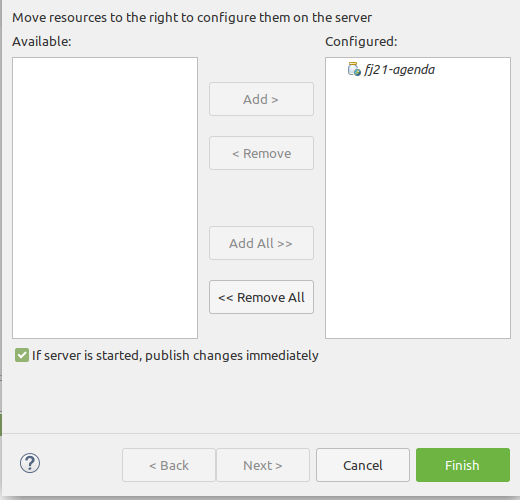Click the < Remove button
520x500 pixels.
pyautogui.click(x=261, y=153)
